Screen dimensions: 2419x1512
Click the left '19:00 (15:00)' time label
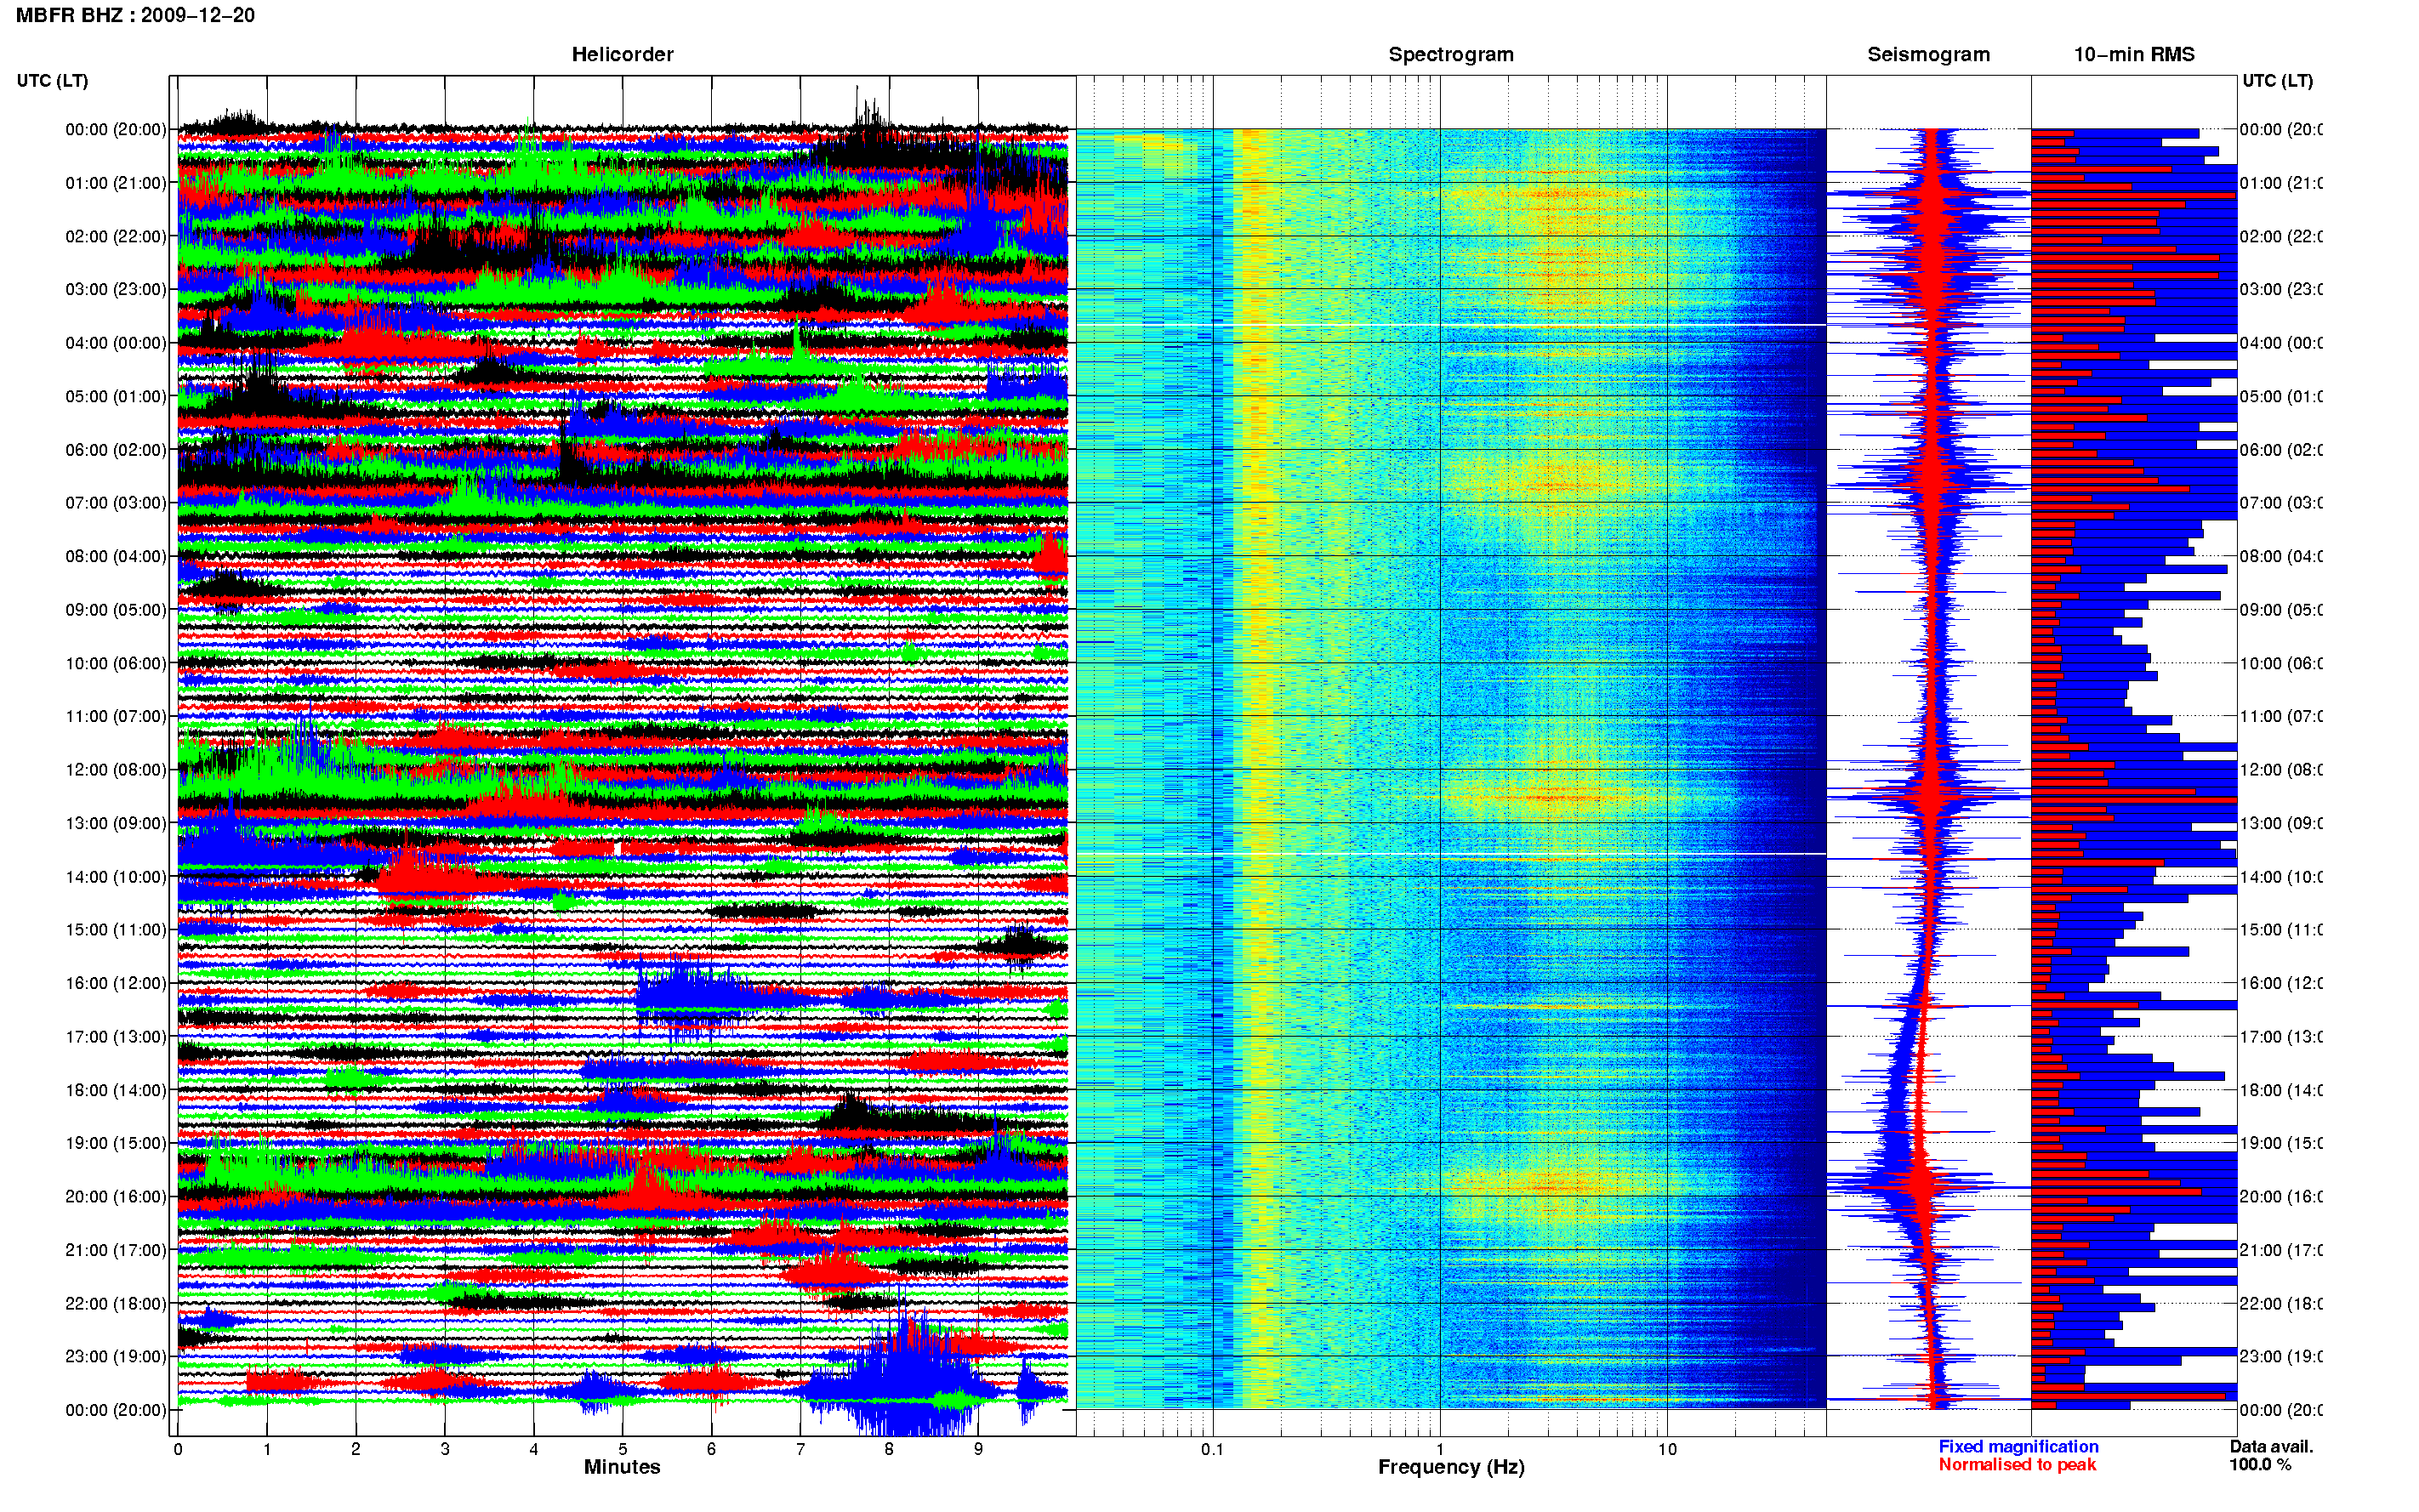tap(116, 1143)
